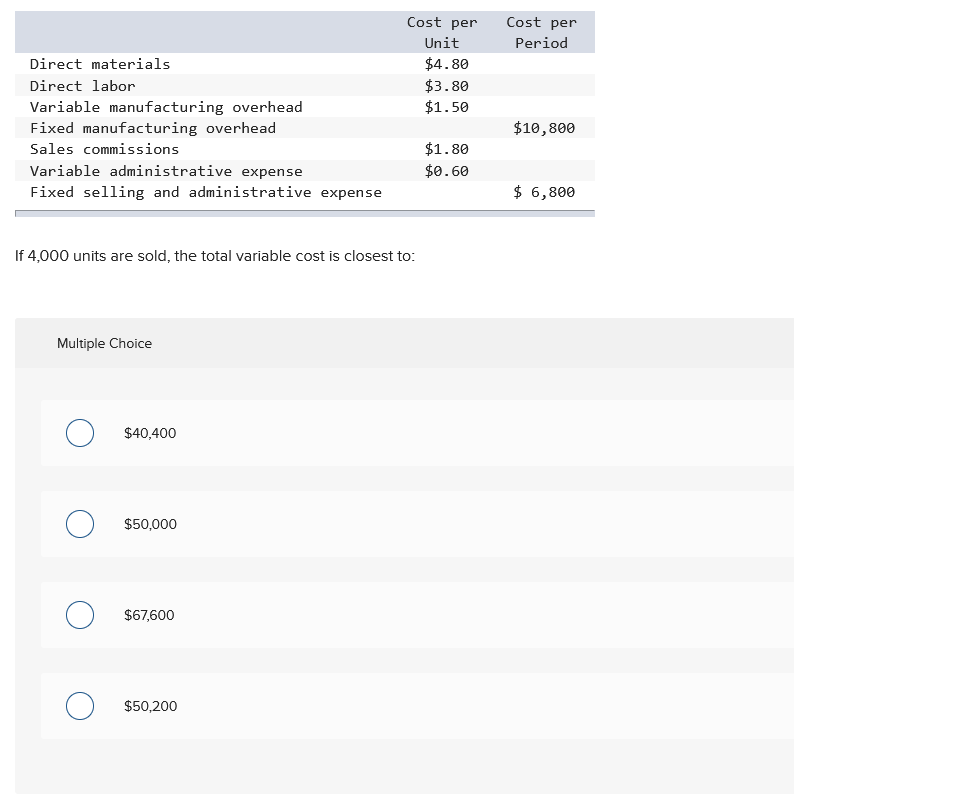This screenshot has height=810, width=960.
Task: Select the $50,000 answer option
Action: (x=80, y=524)
